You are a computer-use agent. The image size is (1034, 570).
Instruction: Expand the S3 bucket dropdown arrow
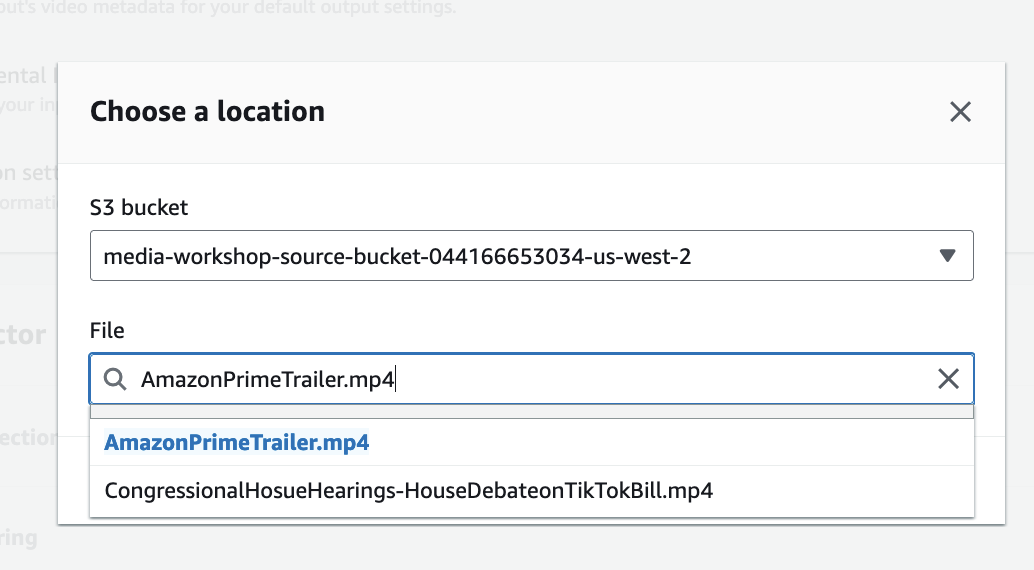click(948, 256)
